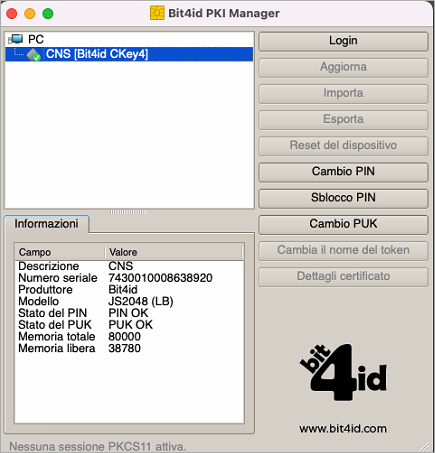Image resolution: width=435 pixels, height=453 pixels.
Task: Click the Campo column header
Action: click(x=60, y=252)
